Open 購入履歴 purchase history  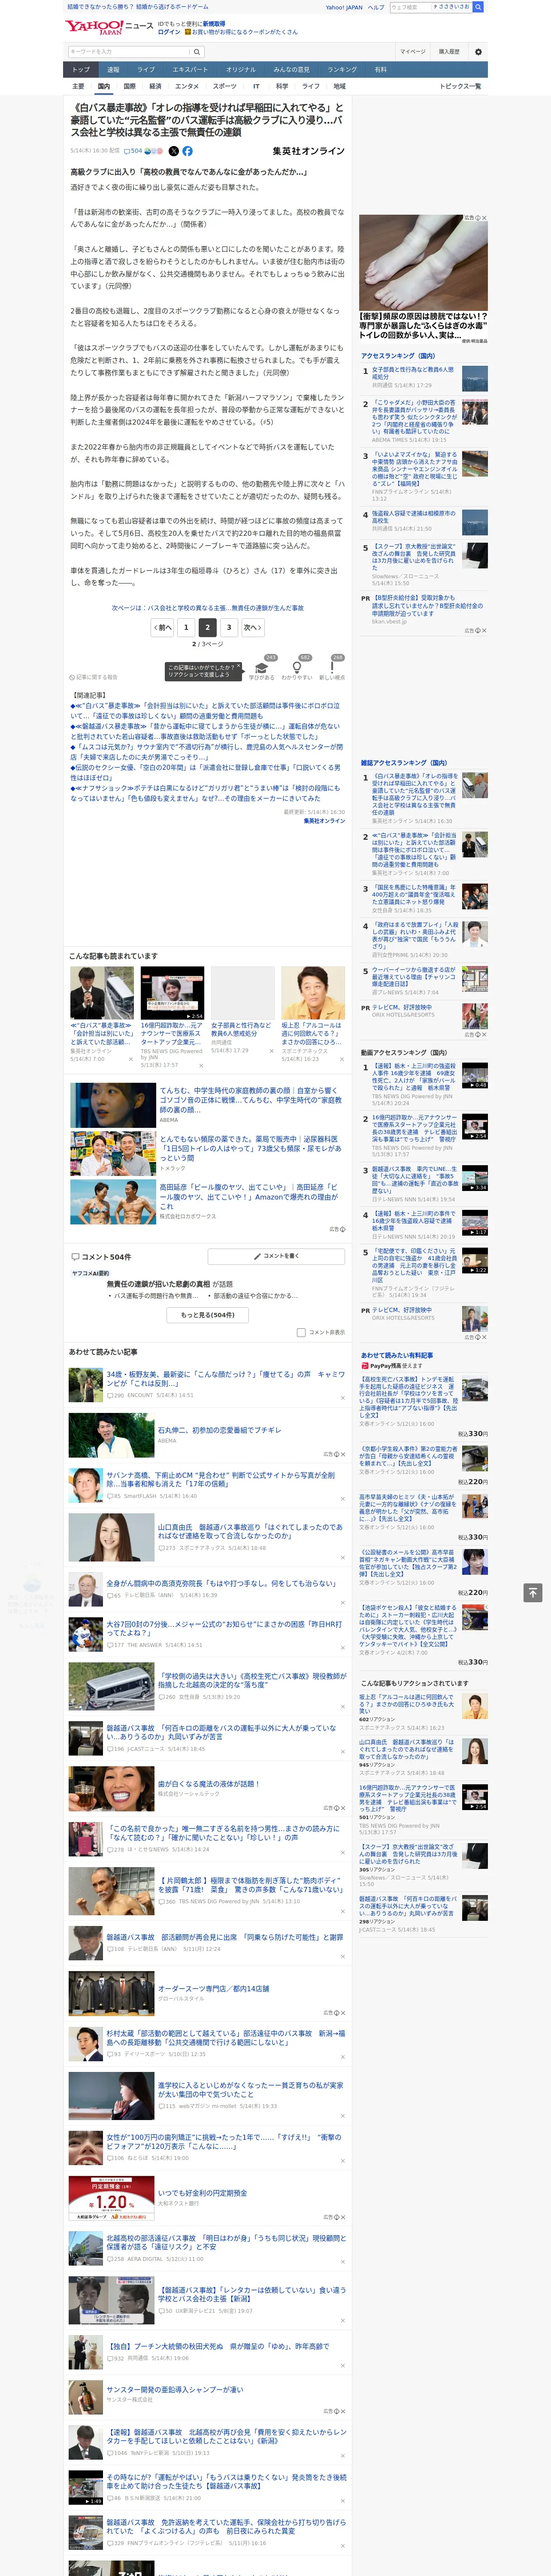449,51
